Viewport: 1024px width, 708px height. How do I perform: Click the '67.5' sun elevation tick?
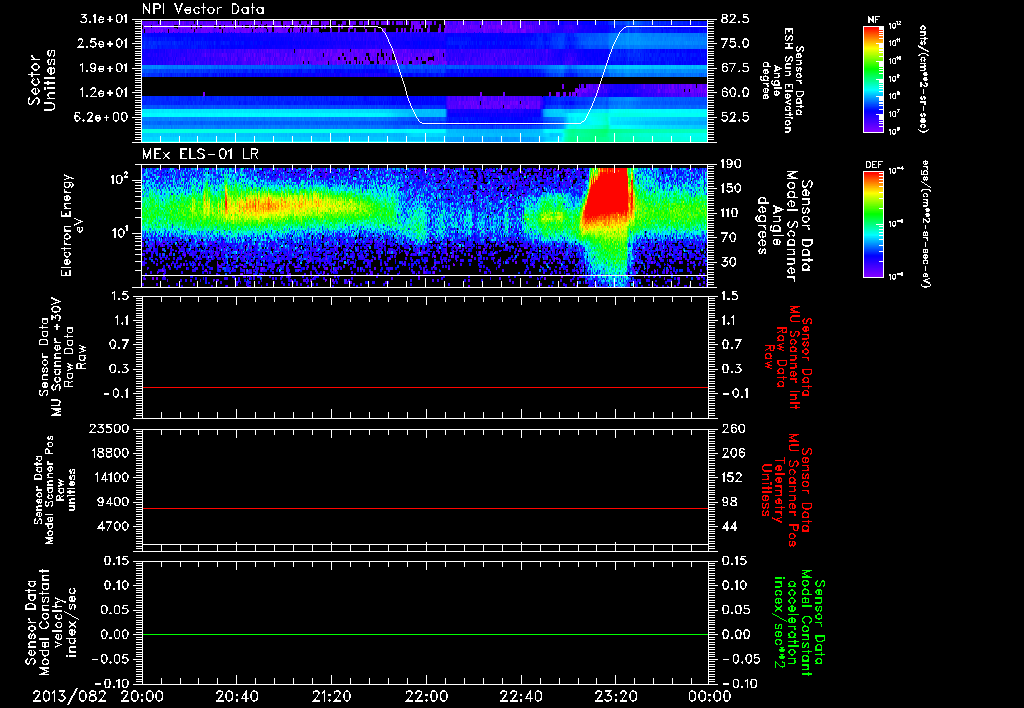coord(736,68)
